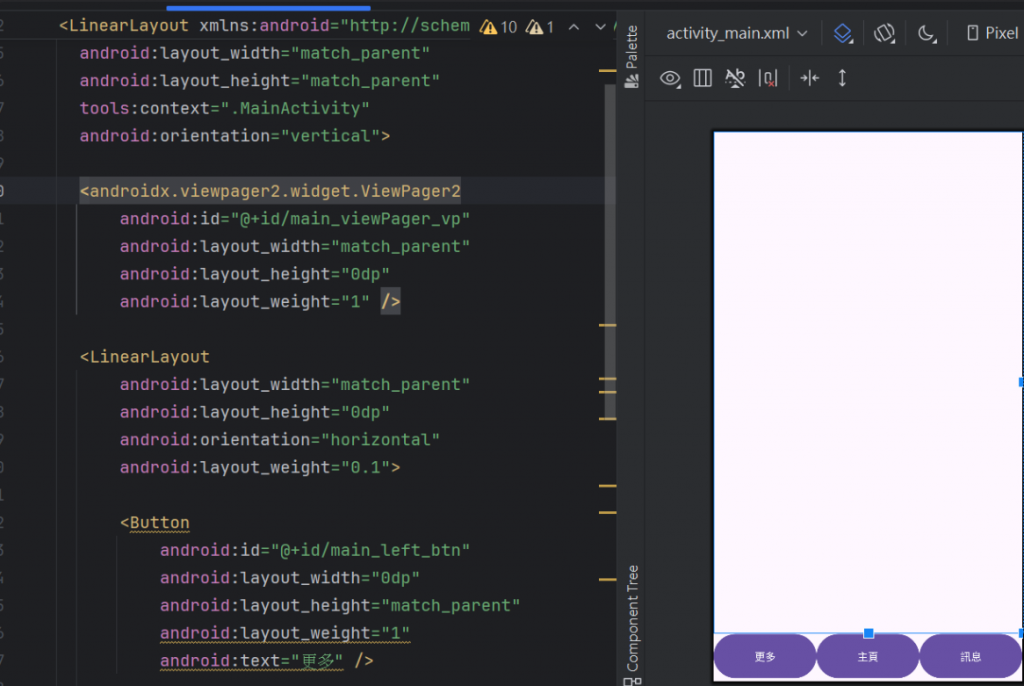Screen dimensions: 1024x686
Task: Click android:layout_width="0dp" line
Action: pos(290,578)
